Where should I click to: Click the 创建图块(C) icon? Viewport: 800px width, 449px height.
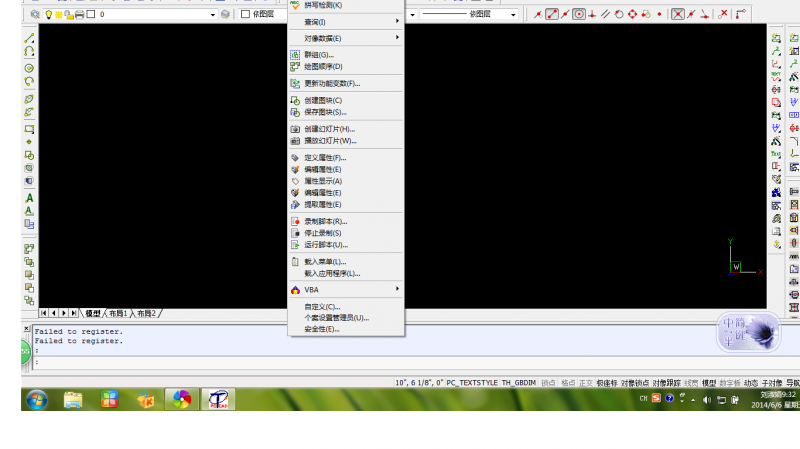pos(295,101)
